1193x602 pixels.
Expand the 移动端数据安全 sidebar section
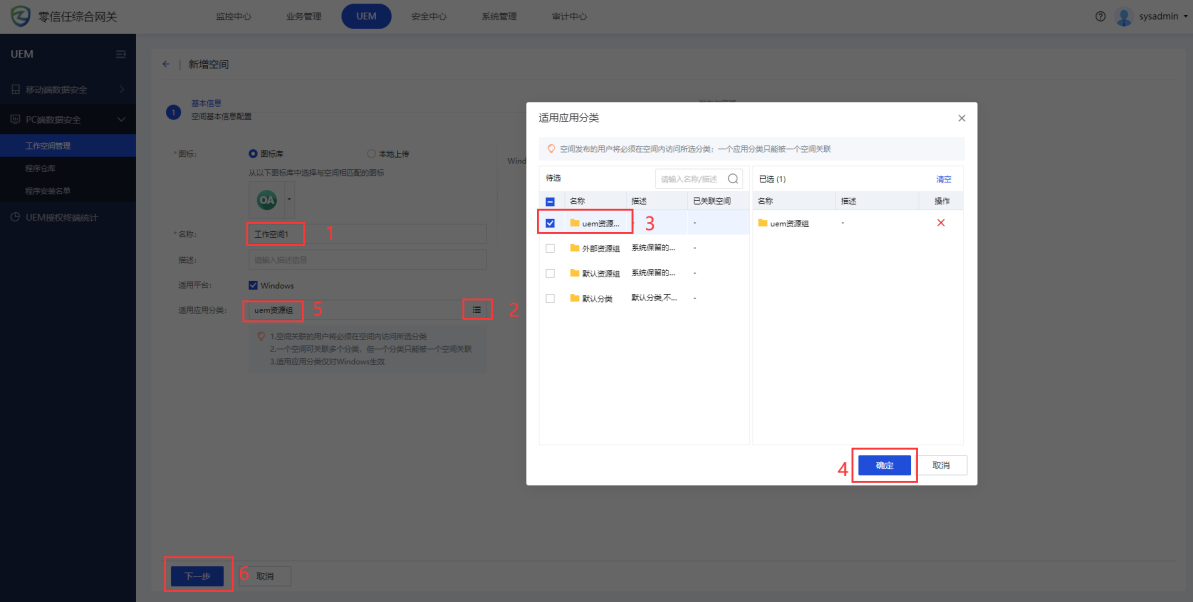[x=67, y=90]
